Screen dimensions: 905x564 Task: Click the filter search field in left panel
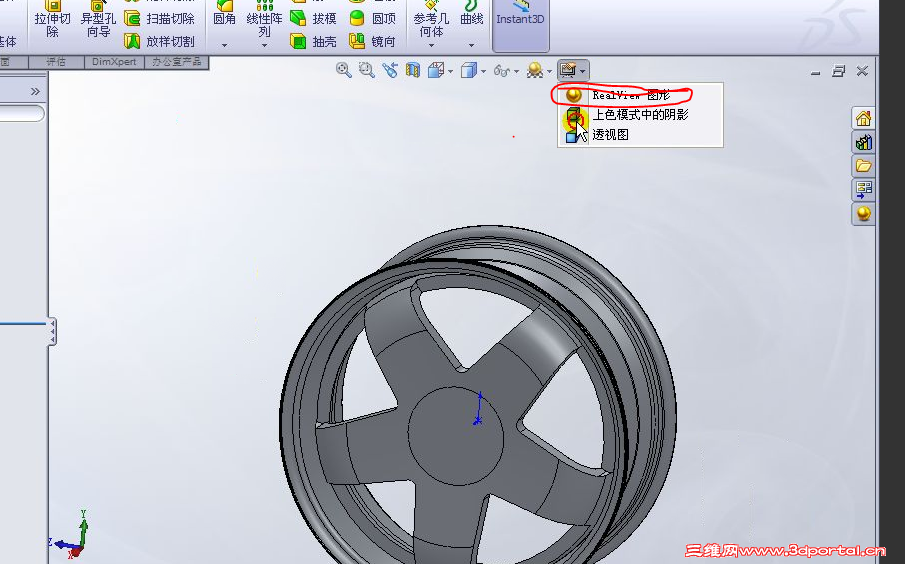pos(21,113)
